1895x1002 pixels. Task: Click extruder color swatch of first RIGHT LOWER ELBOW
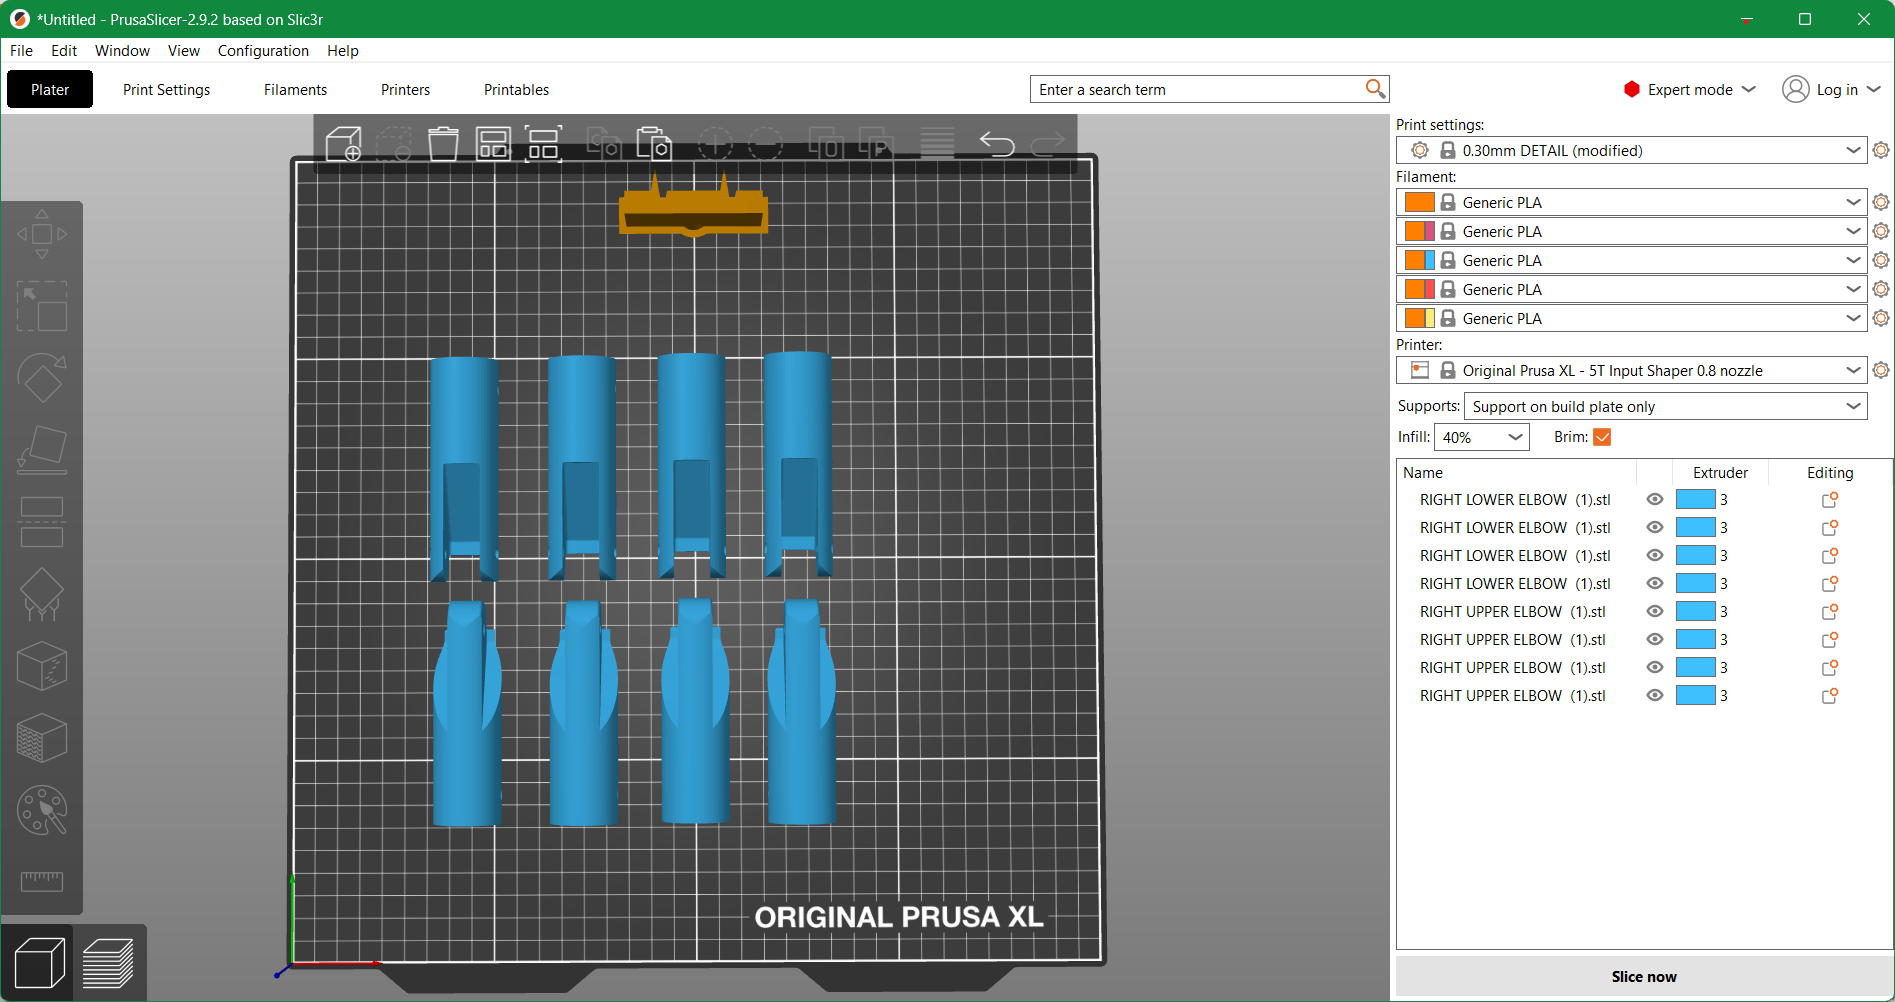1695,500
